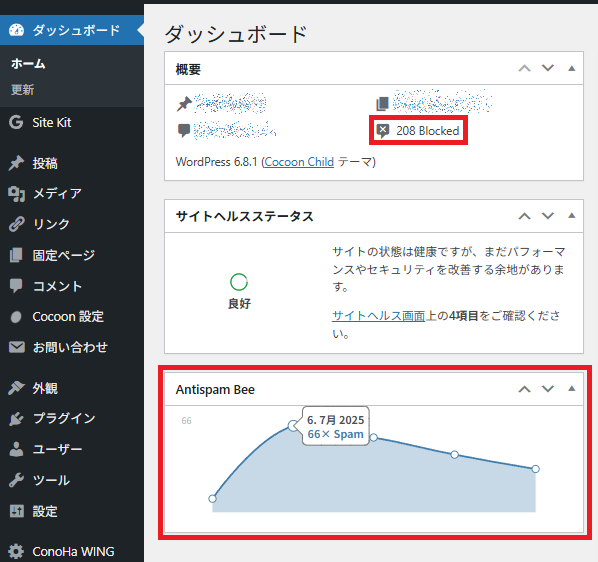Click the last chart point on Antispam Bee graph

[535, 469]
